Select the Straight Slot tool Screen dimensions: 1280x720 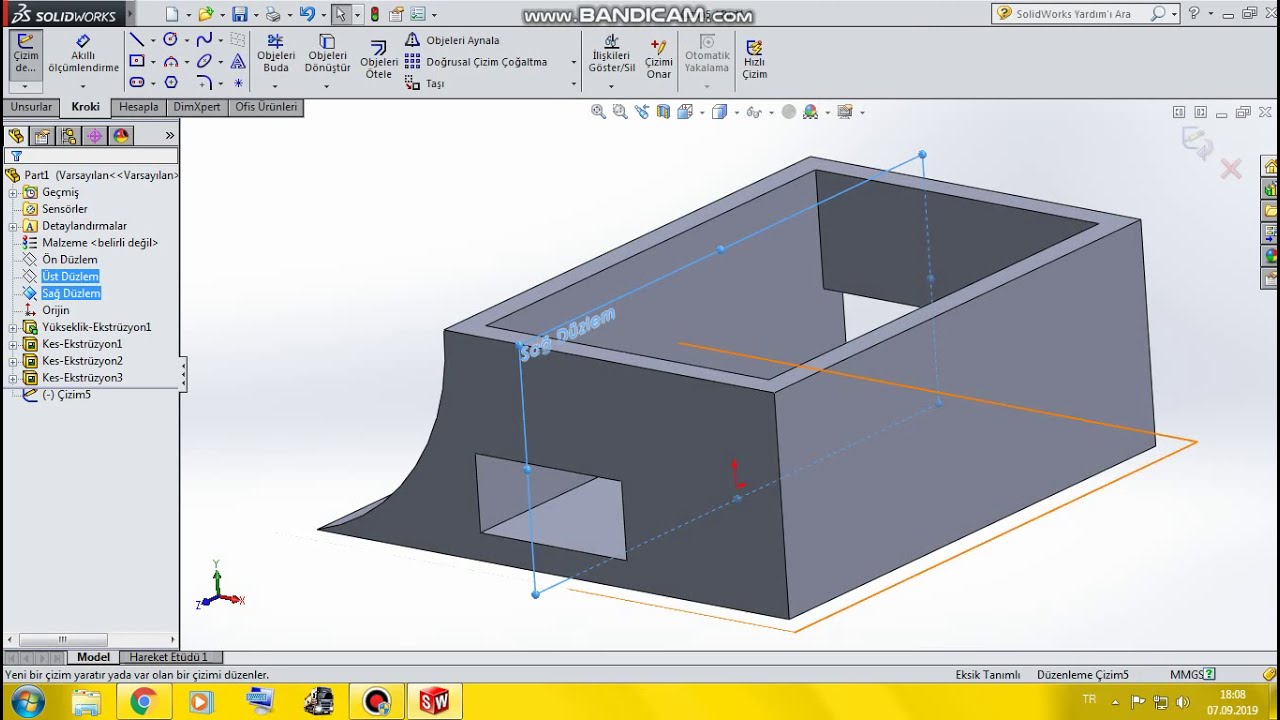pyautogui.click(x=137, y=82)
